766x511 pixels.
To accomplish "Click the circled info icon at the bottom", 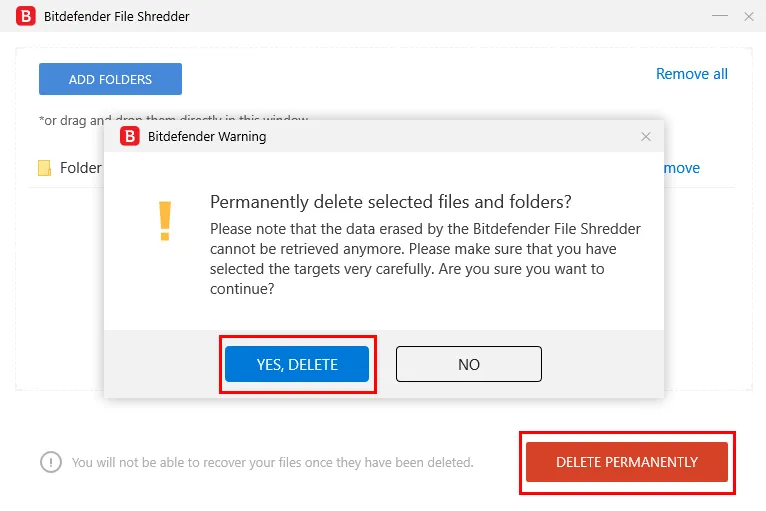I will pos(51,462).
